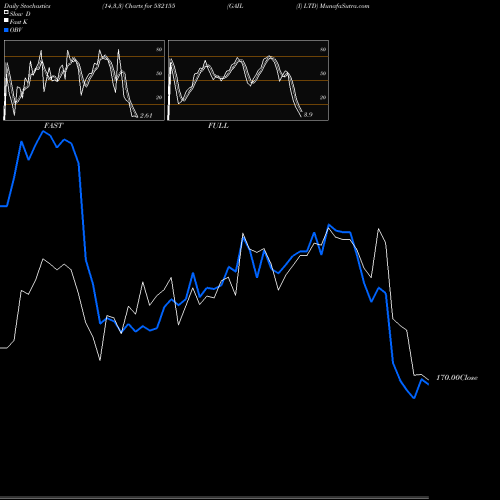Screen dimensions: 500x500
Task: Click the 'MunafaSutra.com' text in header
Action: [344, 6]
